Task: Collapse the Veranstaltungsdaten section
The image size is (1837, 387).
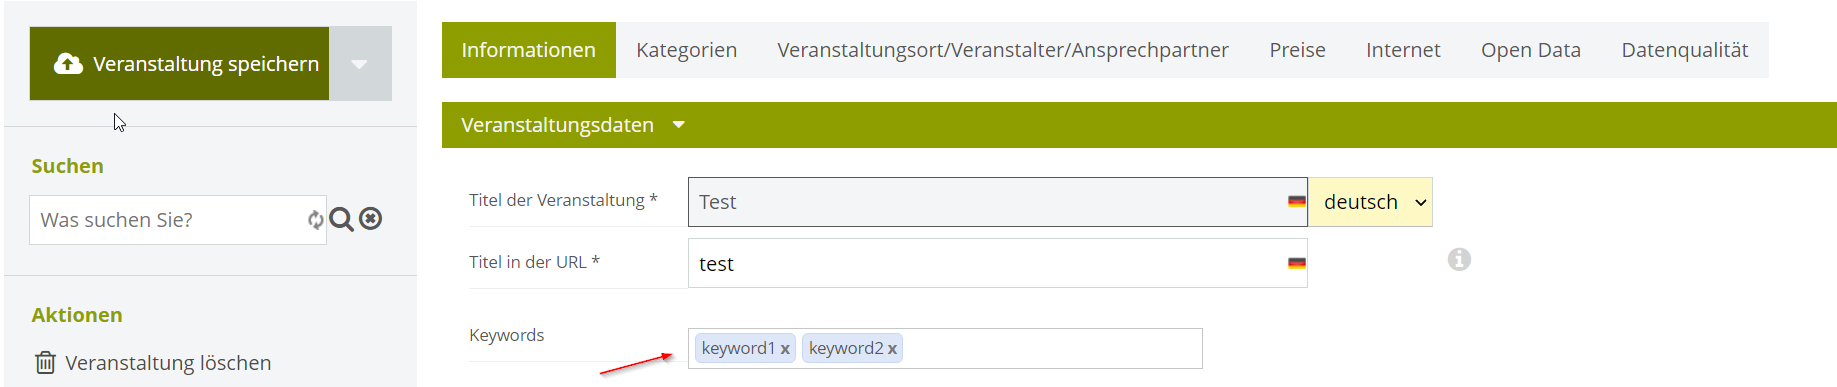Action: [679, 125]
